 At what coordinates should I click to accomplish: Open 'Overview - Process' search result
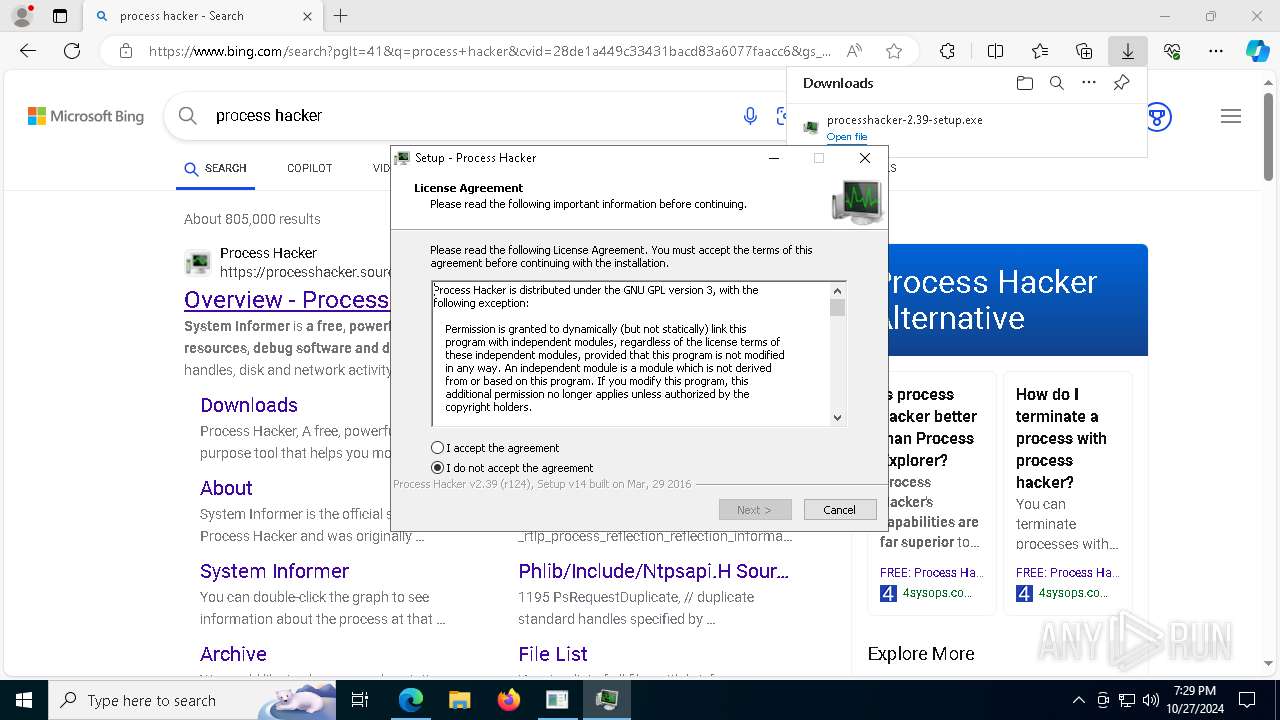click(287, 300)
